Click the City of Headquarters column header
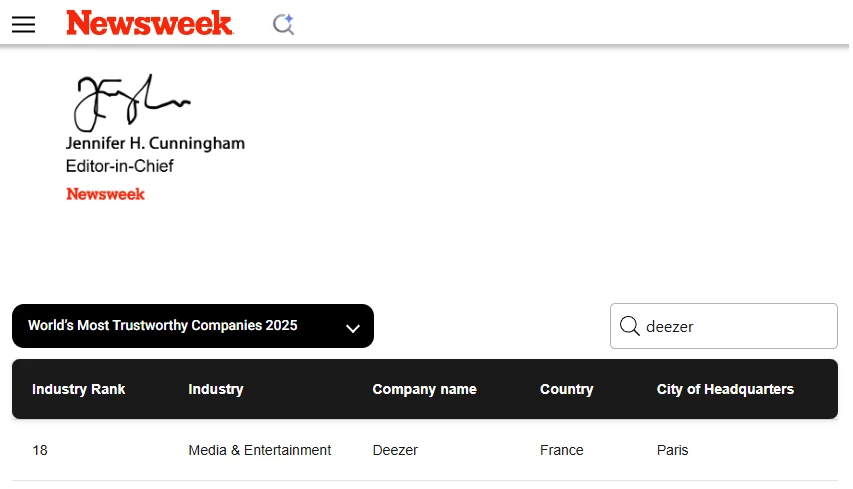Image resolution: width=853 pixels, height=489 pixels. [x=725, y=389]
